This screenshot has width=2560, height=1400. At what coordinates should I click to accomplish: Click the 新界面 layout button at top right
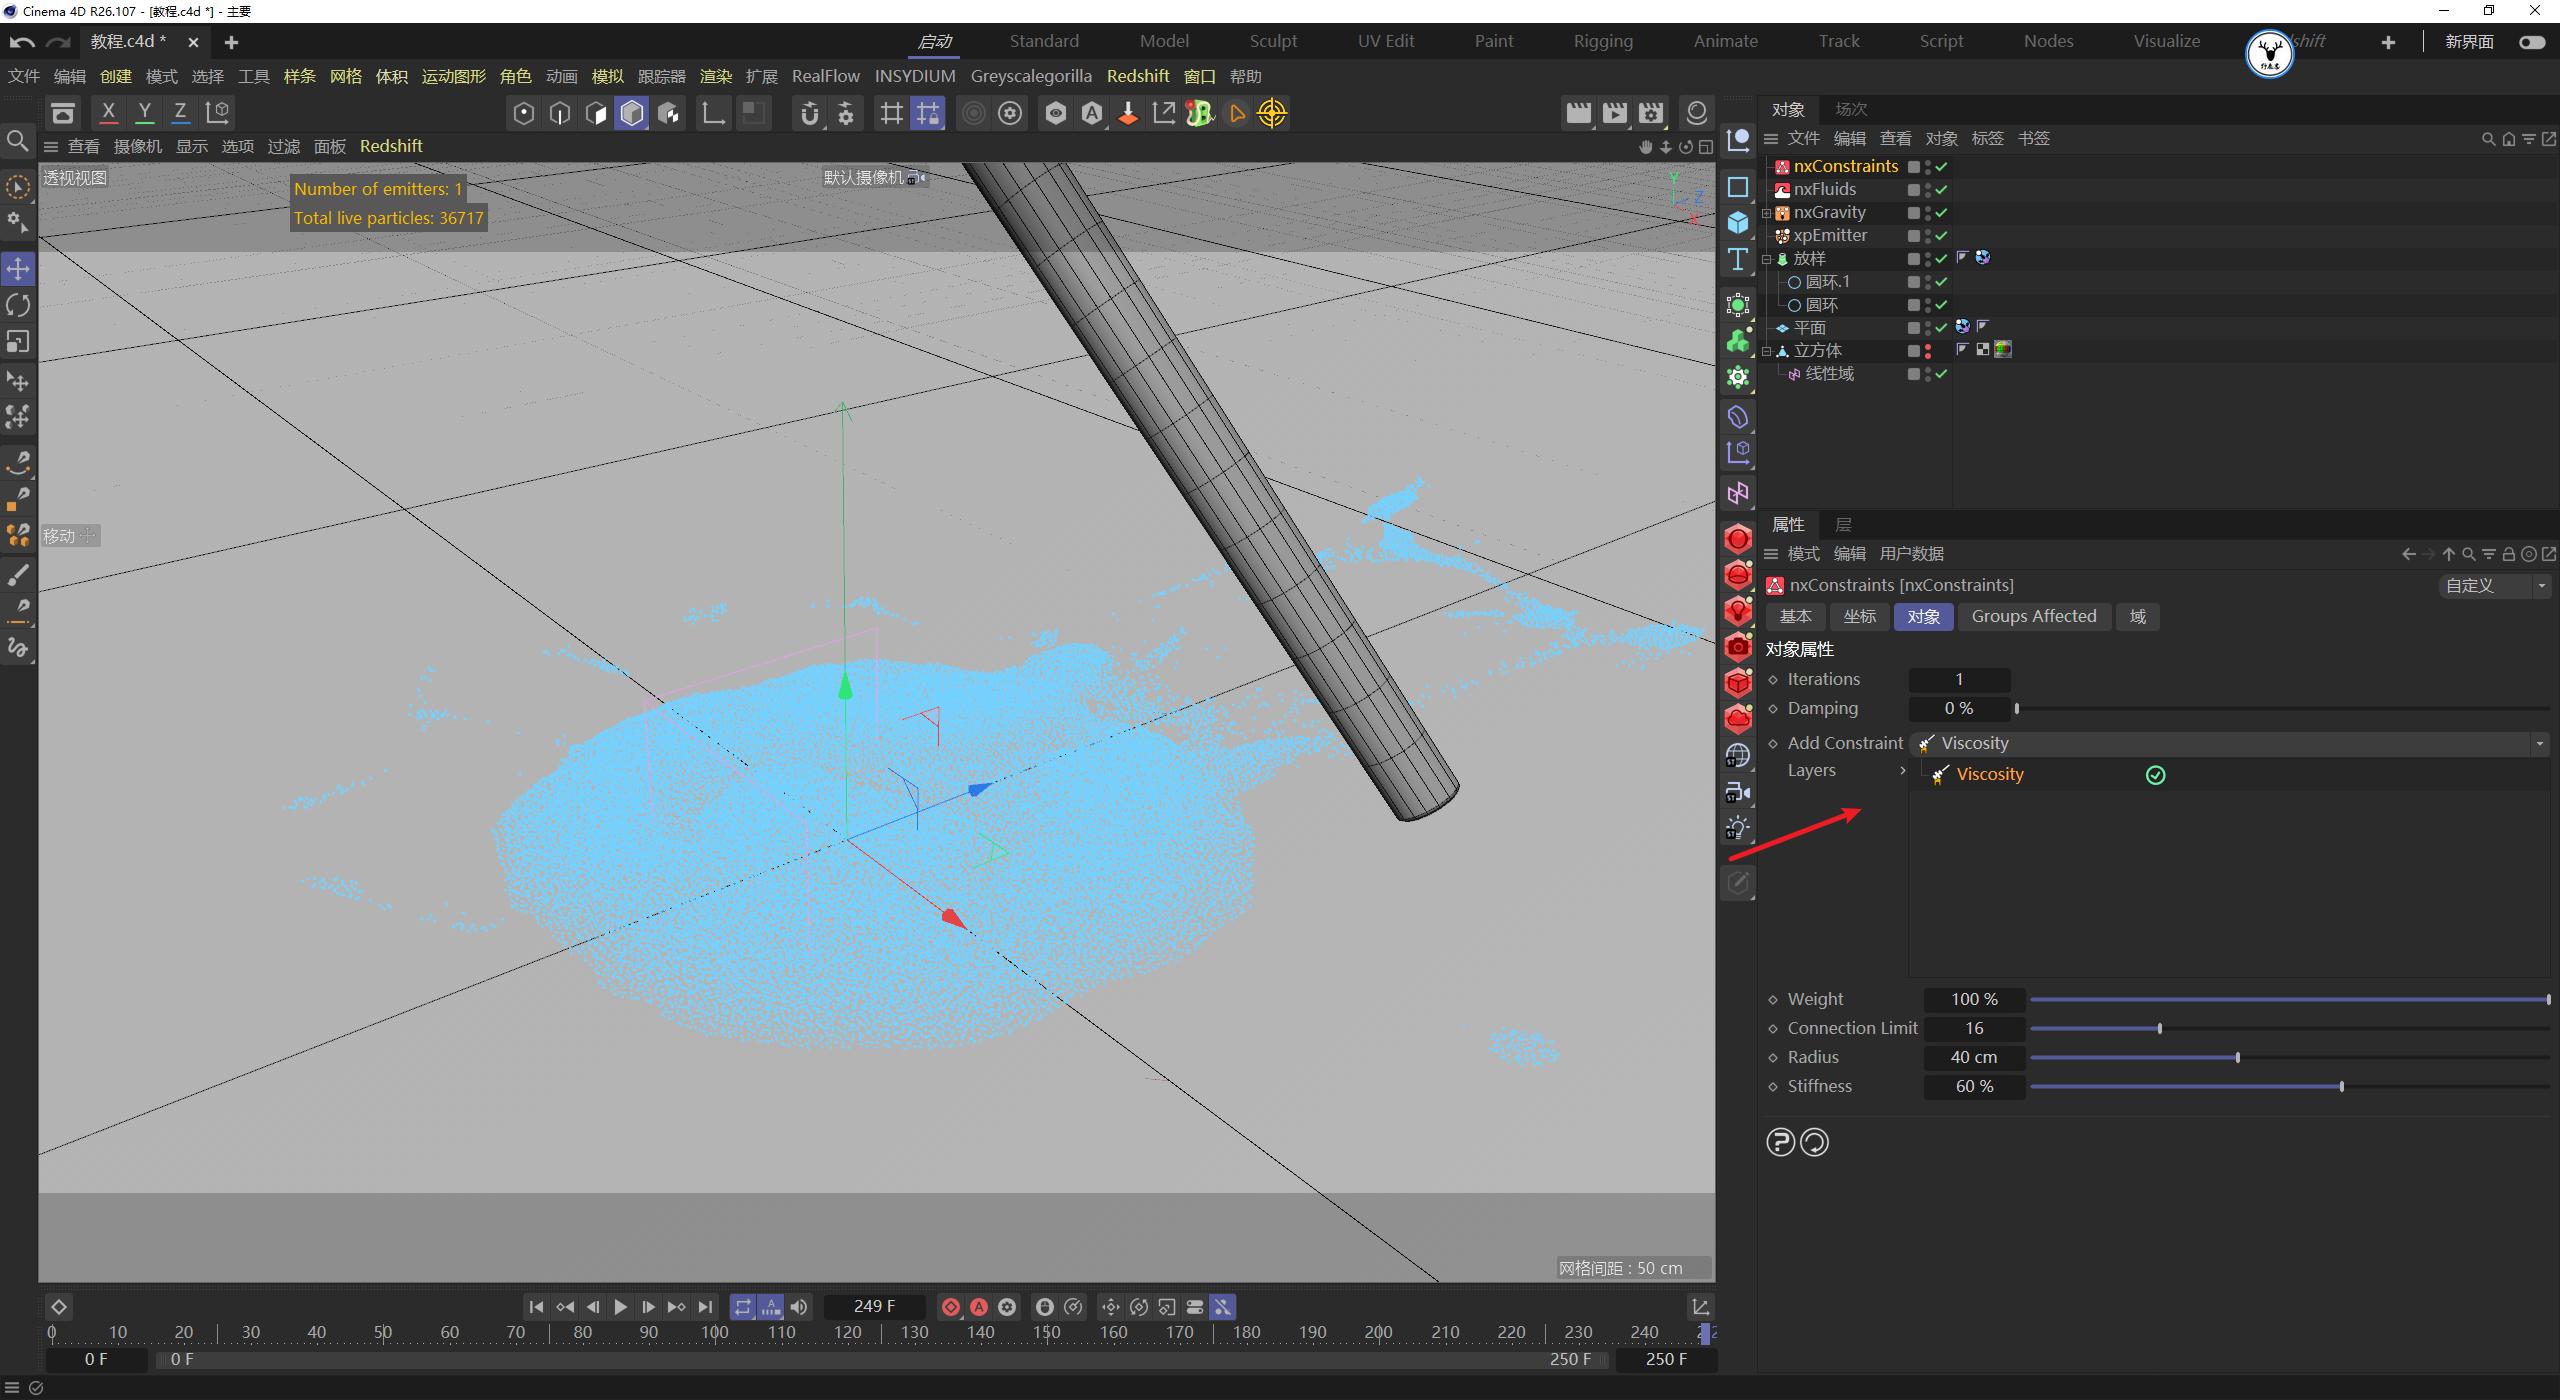pyautogui.click(x=2470, y=41)
